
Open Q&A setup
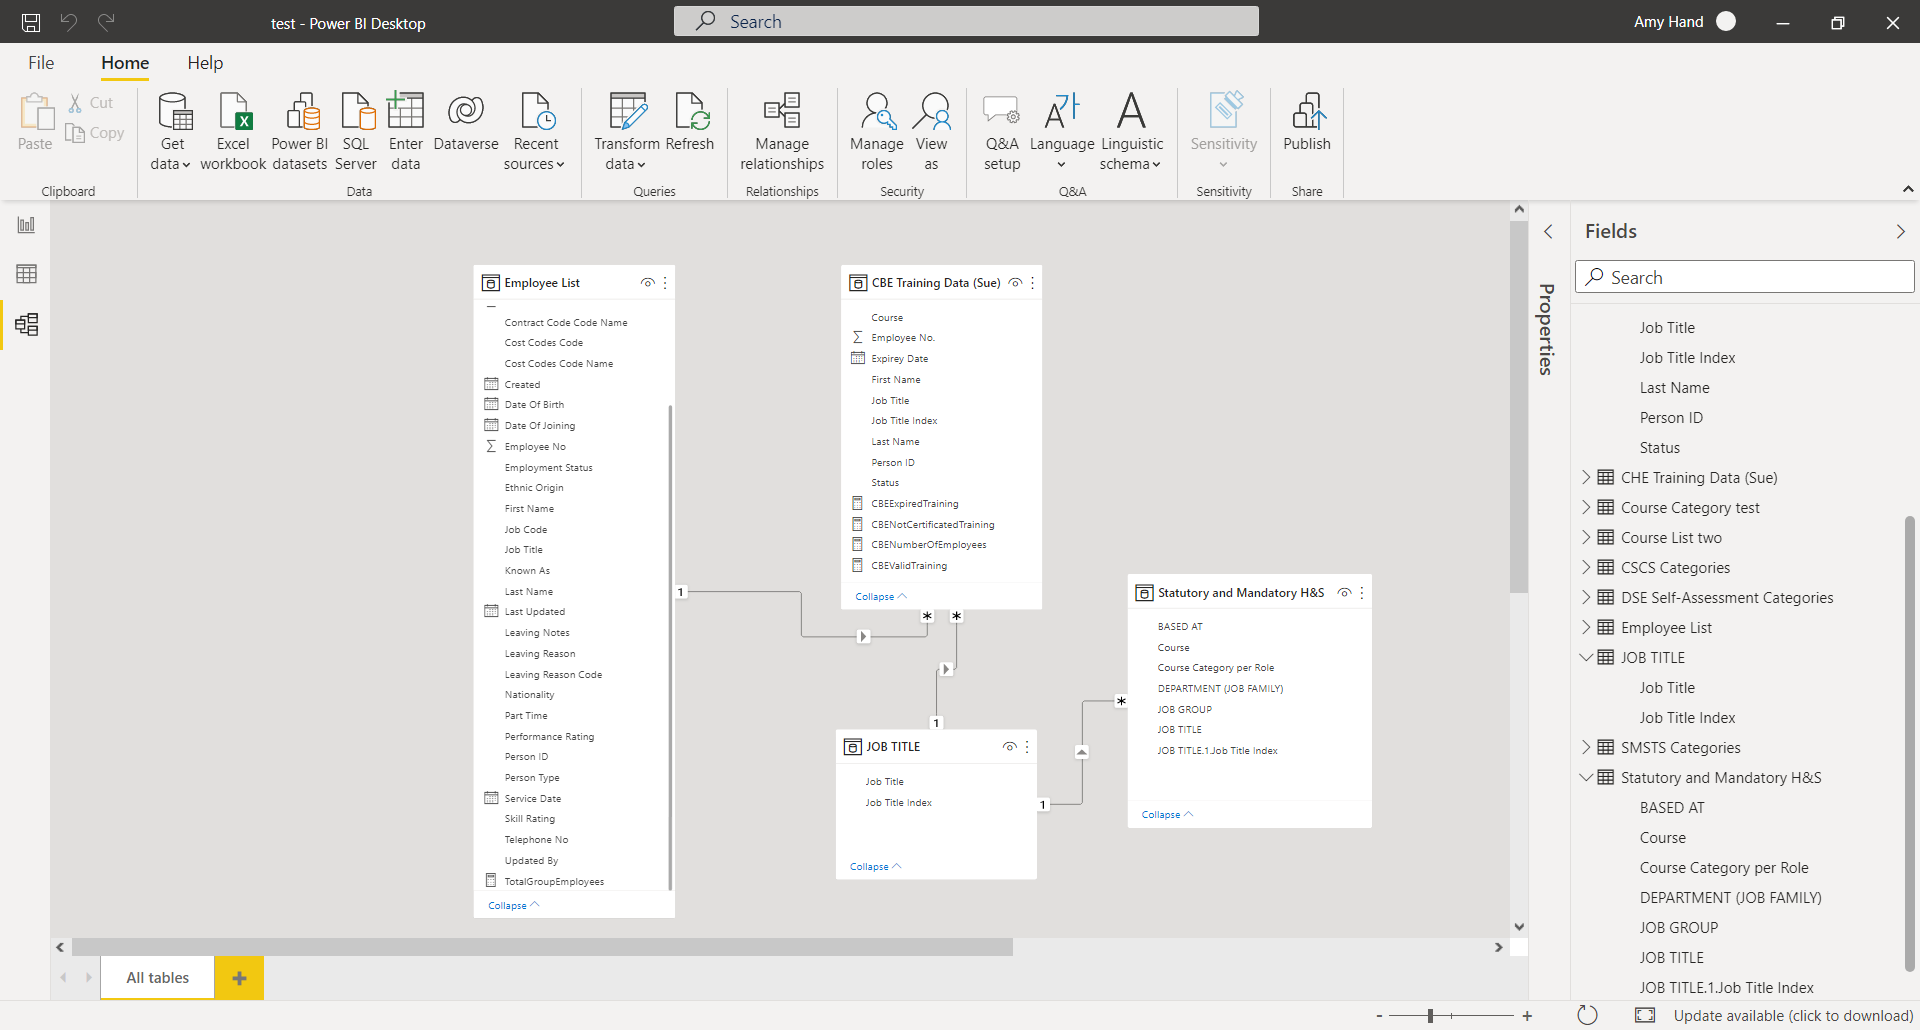pos(1001,132)
